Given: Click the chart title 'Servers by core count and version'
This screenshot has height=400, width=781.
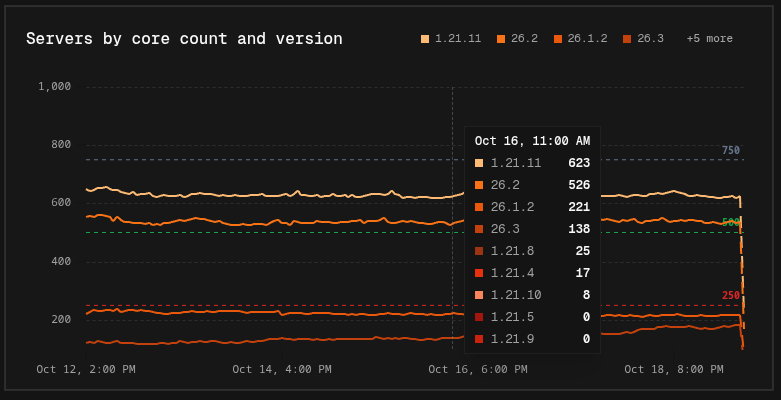Looking at the screenshot, I should (184, 39).
